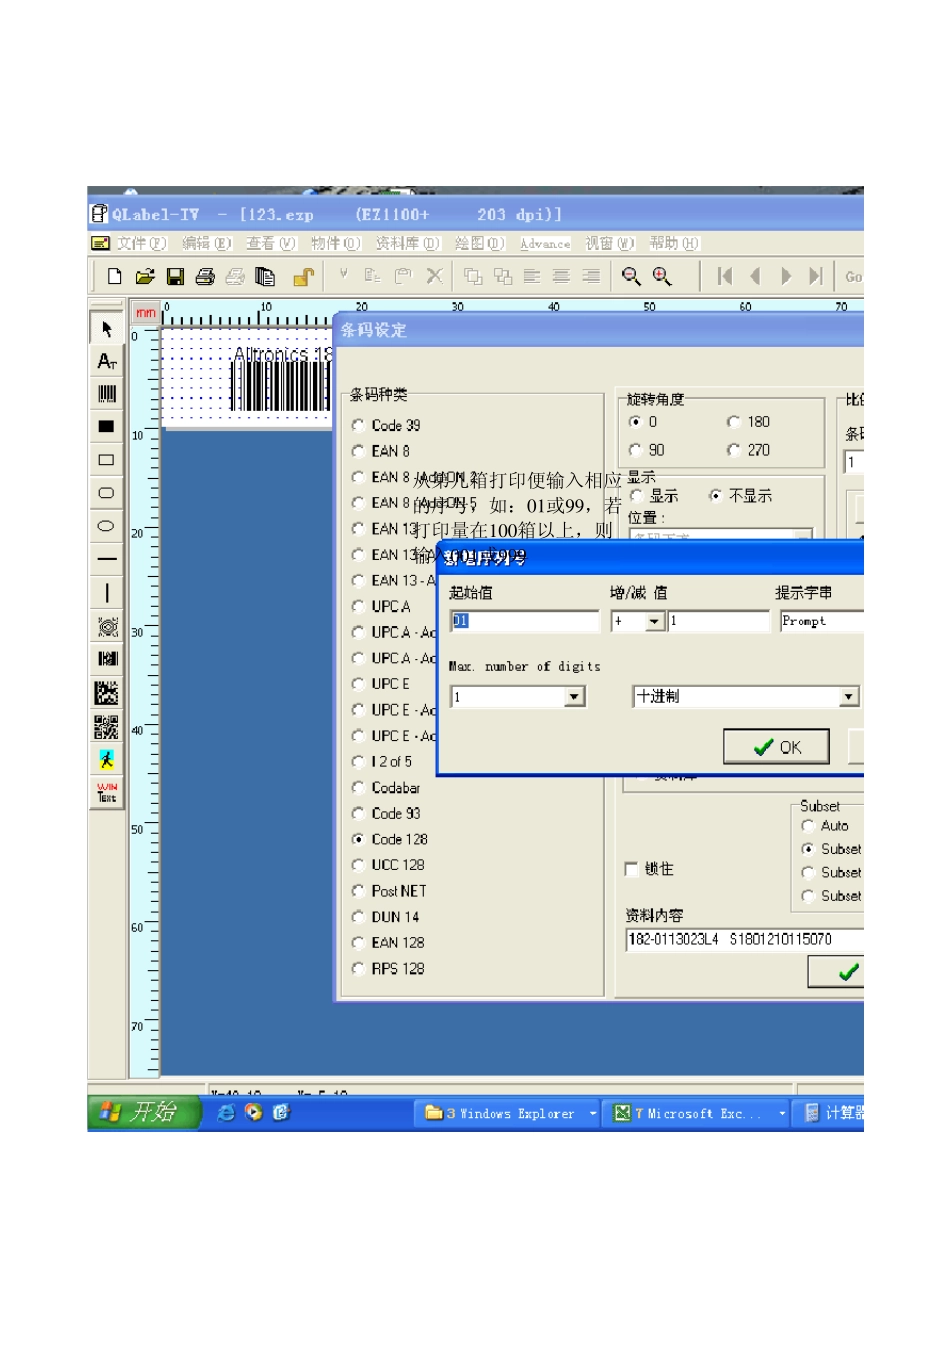Image resolution: width=950 pixels, height=1345 pixels.
Task: Click the Prompt string field
Action: coord(821,621)
